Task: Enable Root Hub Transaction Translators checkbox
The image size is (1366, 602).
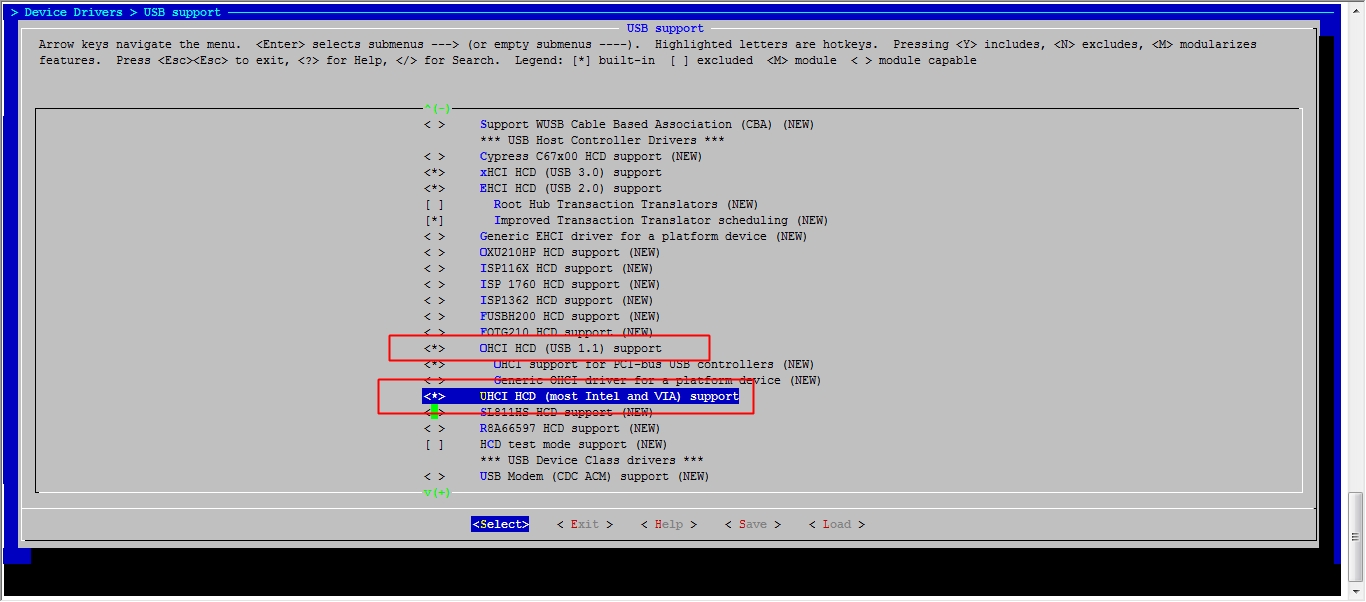Action: click(x=434, y=204)
